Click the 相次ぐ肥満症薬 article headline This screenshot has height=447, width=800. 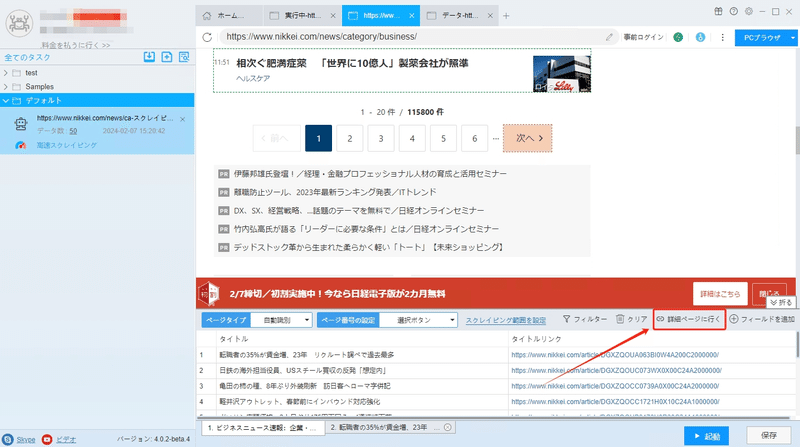point(352,63)
